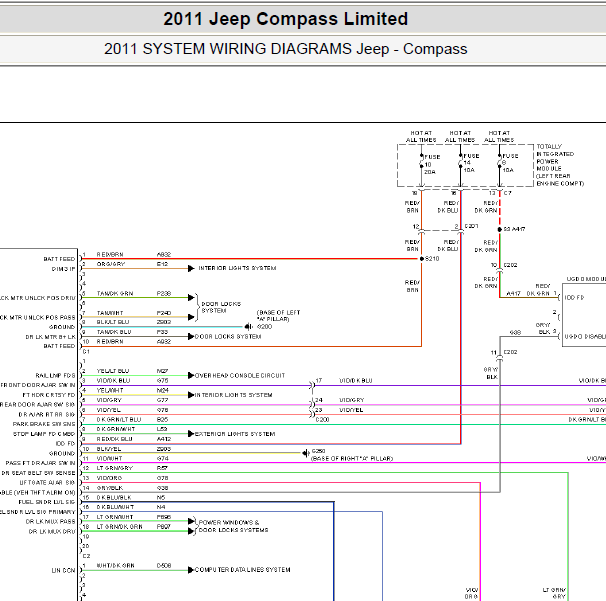This screenshot has width=606, height=601.
Task: Click the 'DR LK MTR B+ LK' pin name
Action: click(50, 337)
